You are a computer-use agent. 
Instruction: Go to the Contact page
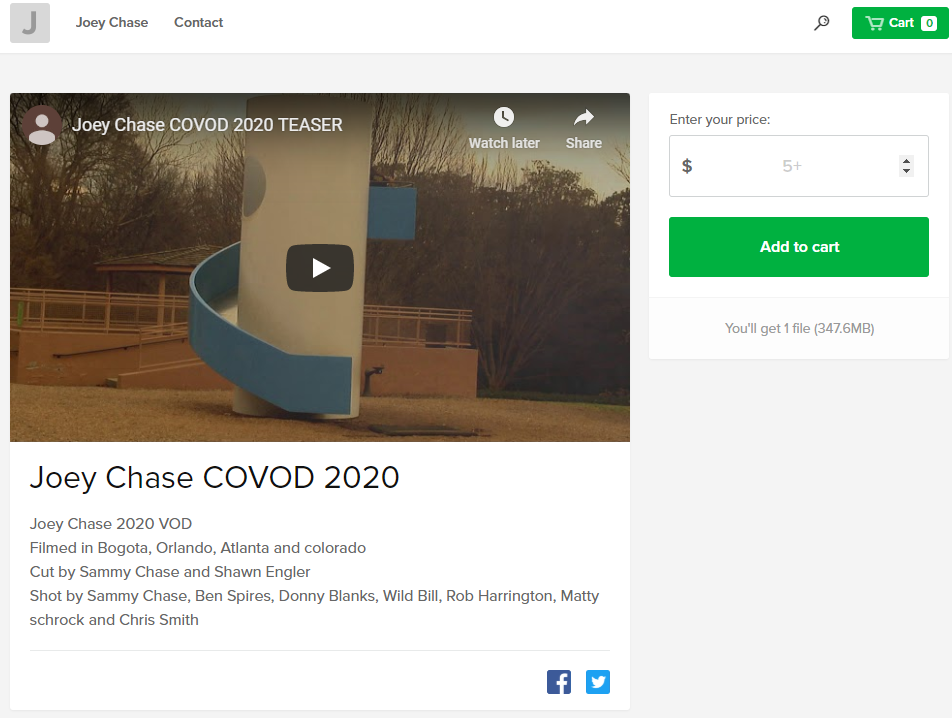point(198,23)
